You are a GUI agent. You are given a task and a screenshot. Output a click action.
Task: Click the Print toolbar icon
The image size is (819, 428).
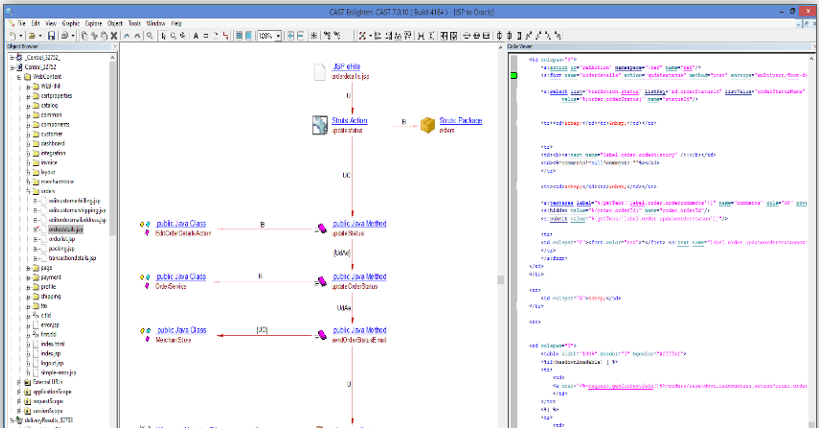tap(64, 36)
